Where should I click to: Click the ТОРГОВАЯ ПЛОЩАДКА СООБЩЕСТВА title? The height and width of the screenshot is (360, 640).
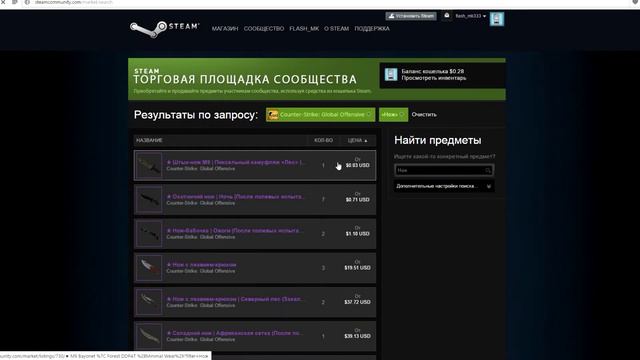(x=245, y=79)
